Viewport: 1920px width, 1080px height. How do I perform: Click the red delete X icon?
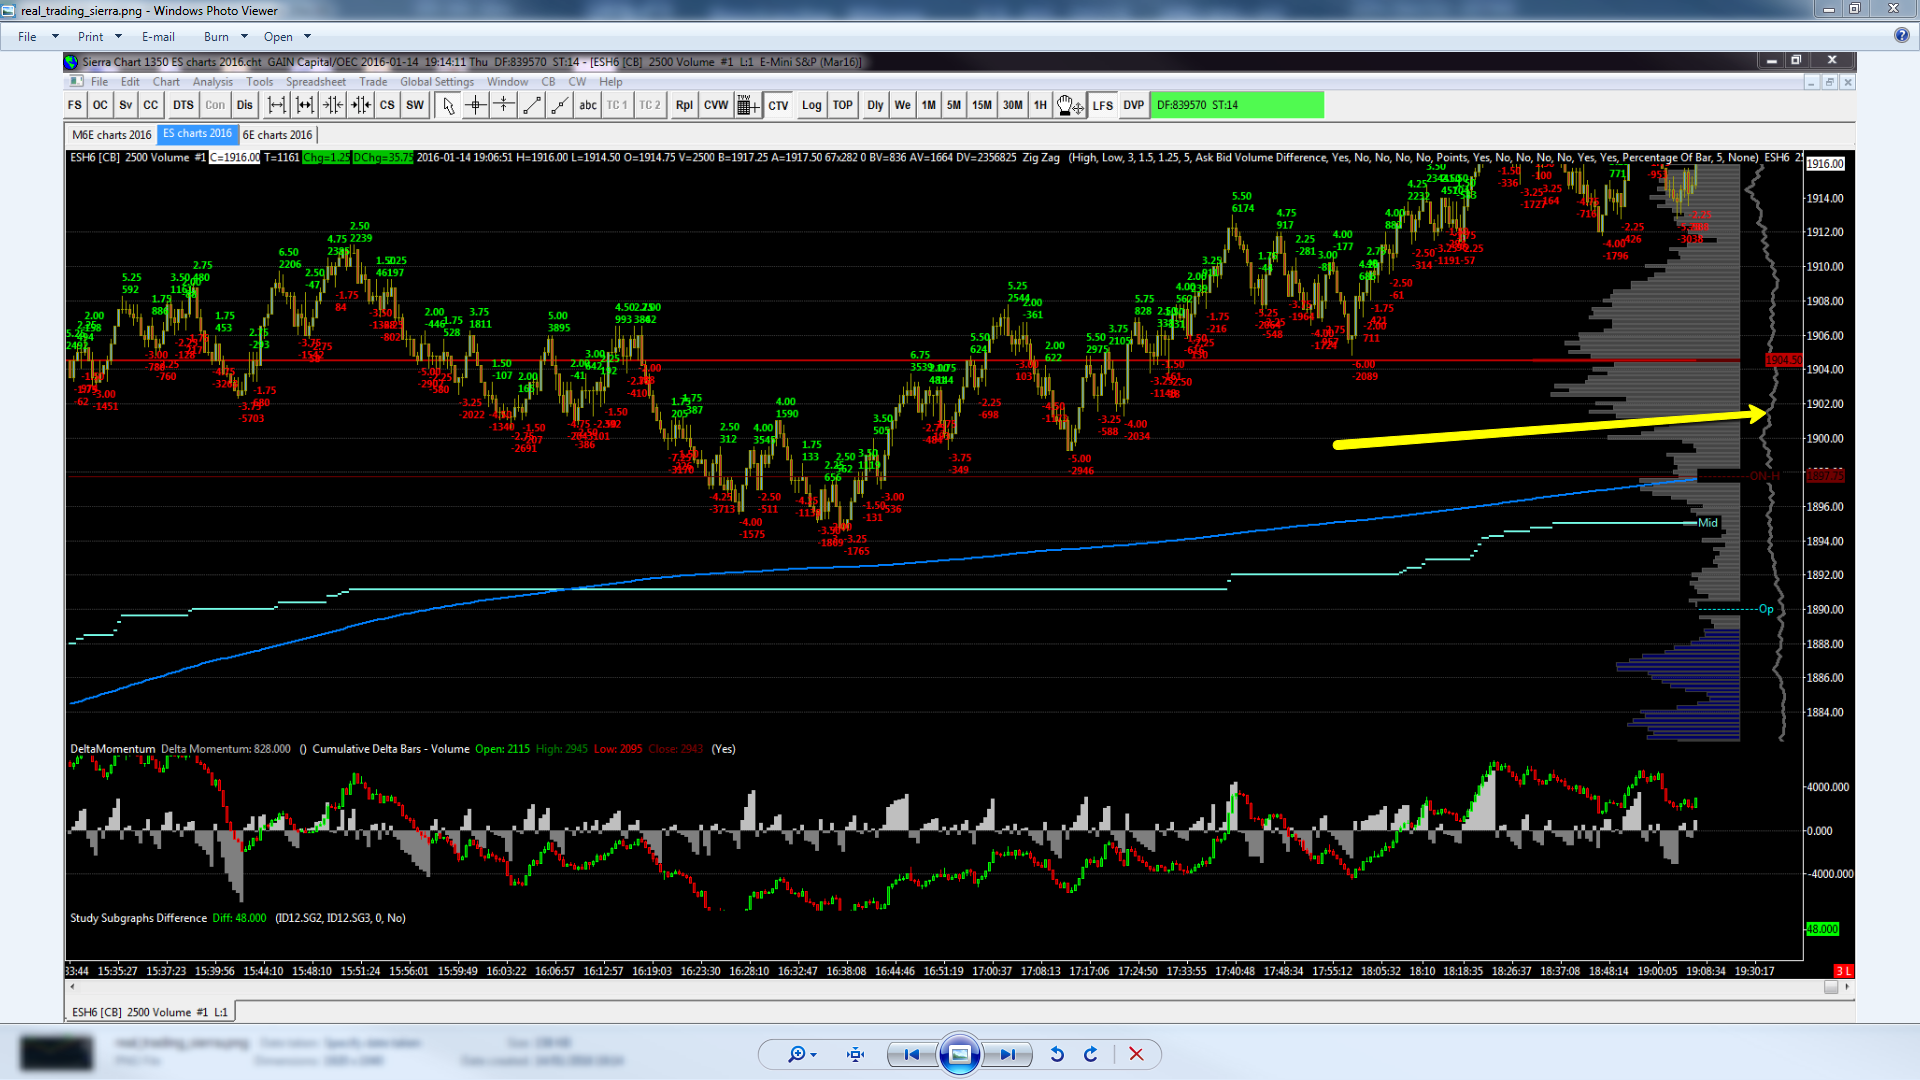[1136, 1054]
